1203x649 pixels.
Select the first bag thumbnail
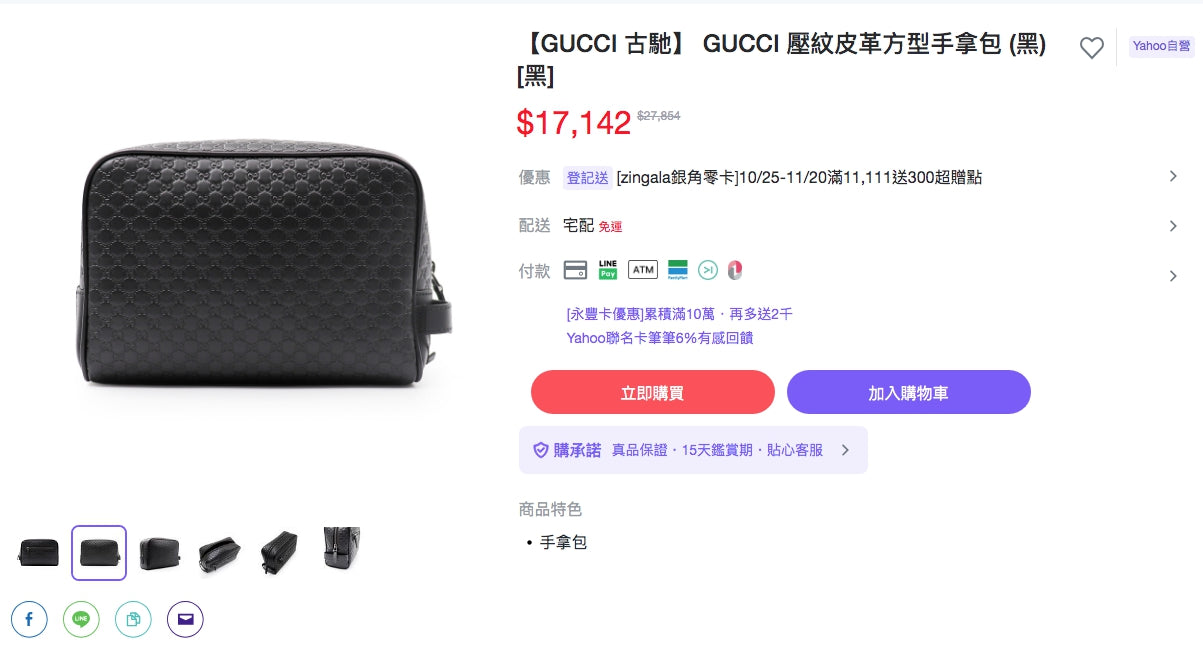[38, 552]
